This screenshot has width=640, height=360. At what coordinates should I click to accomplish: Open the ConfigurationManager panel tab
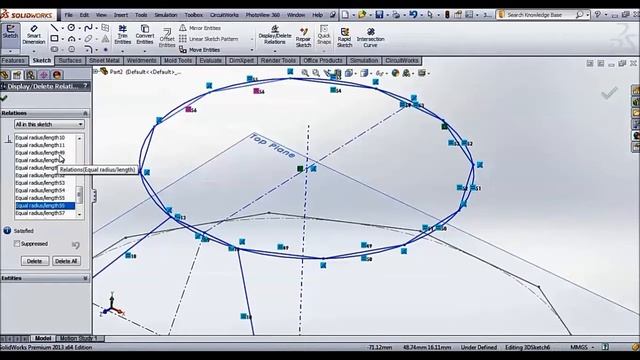pyautogui.click(x=30, y=75)
